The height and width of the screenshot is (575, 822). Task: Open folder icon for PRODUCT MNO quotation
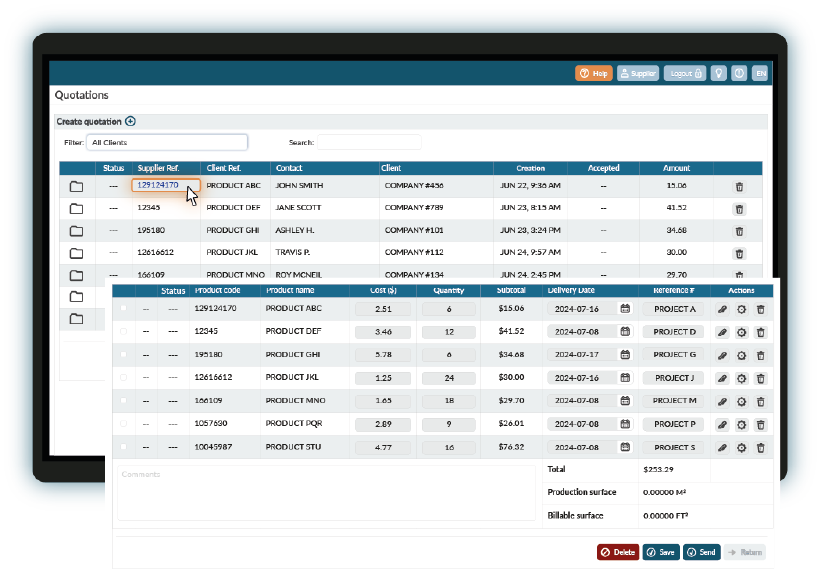click(77, 275)
